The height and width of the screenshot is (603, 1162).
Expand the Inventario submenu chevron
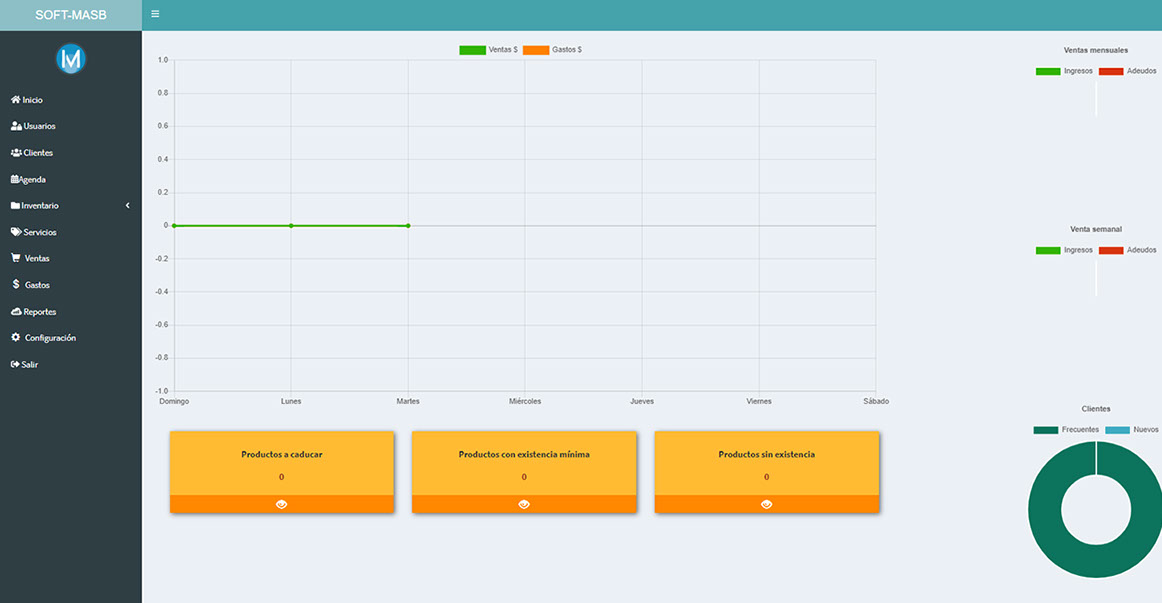pos(128,206)
